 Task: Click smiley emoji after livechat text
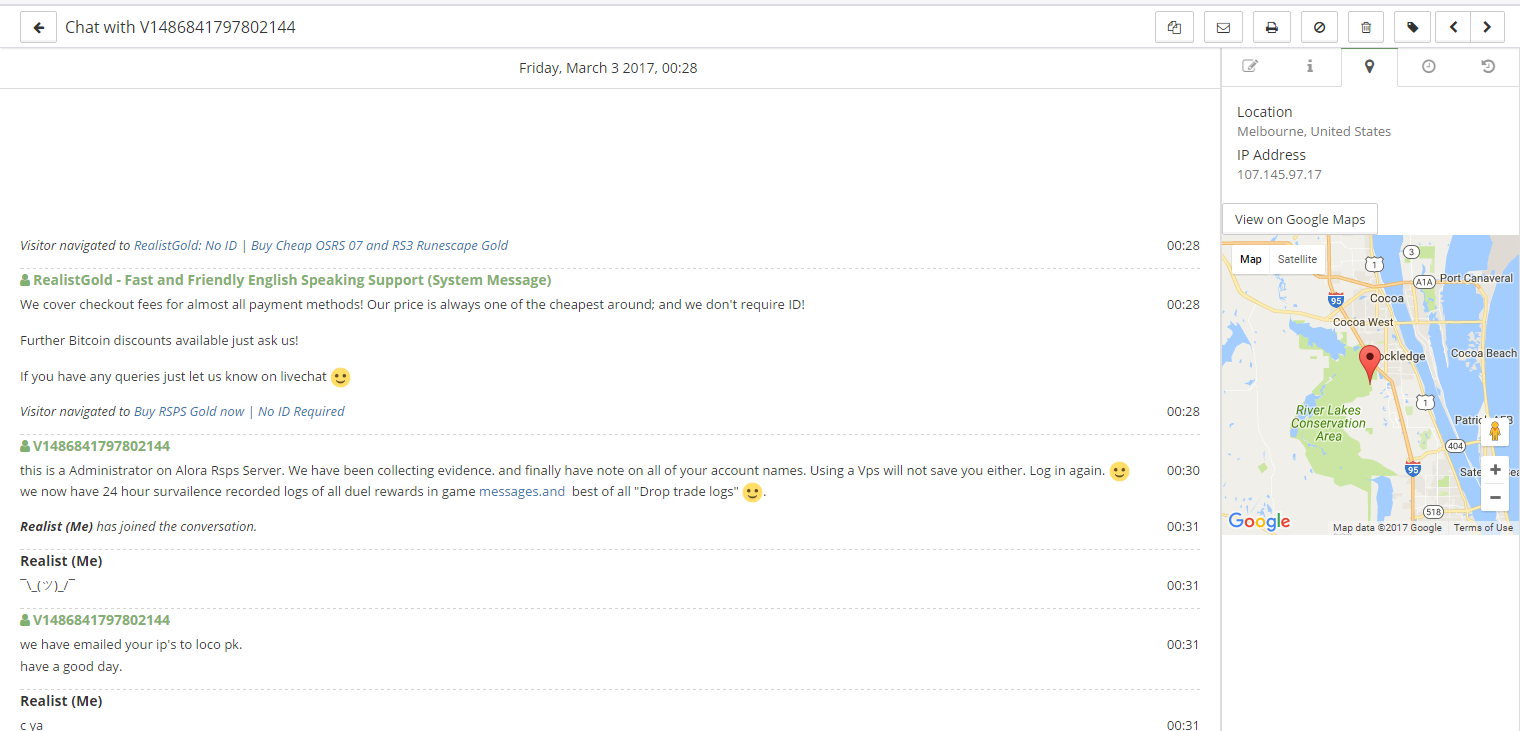pos(340,378)
